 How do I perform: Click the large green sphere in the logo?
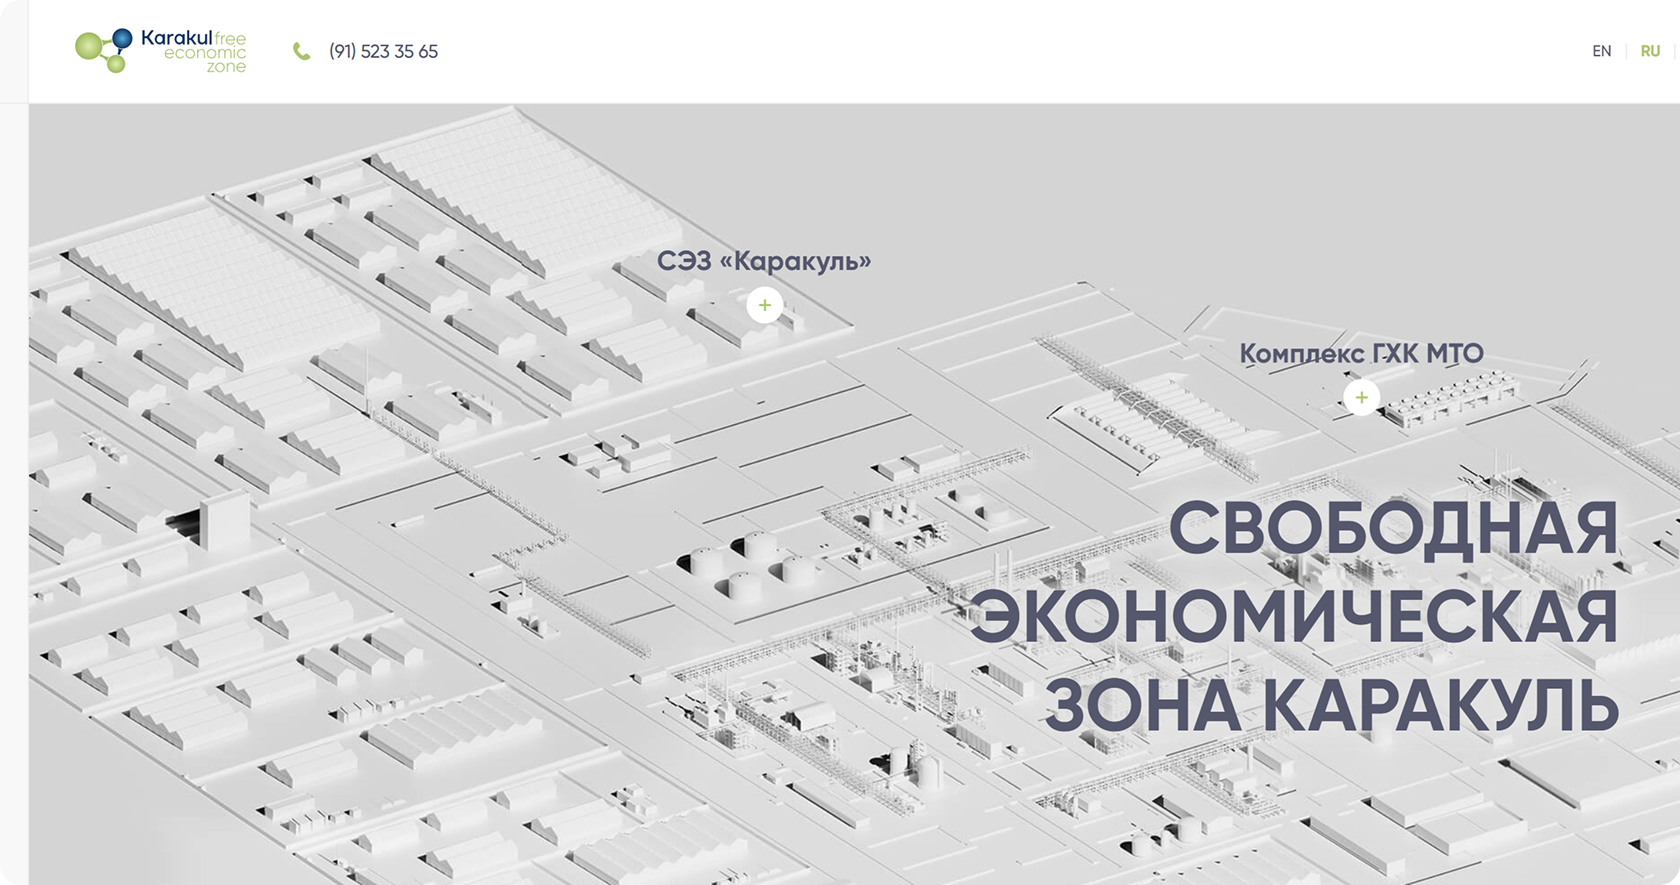(88, 46)
